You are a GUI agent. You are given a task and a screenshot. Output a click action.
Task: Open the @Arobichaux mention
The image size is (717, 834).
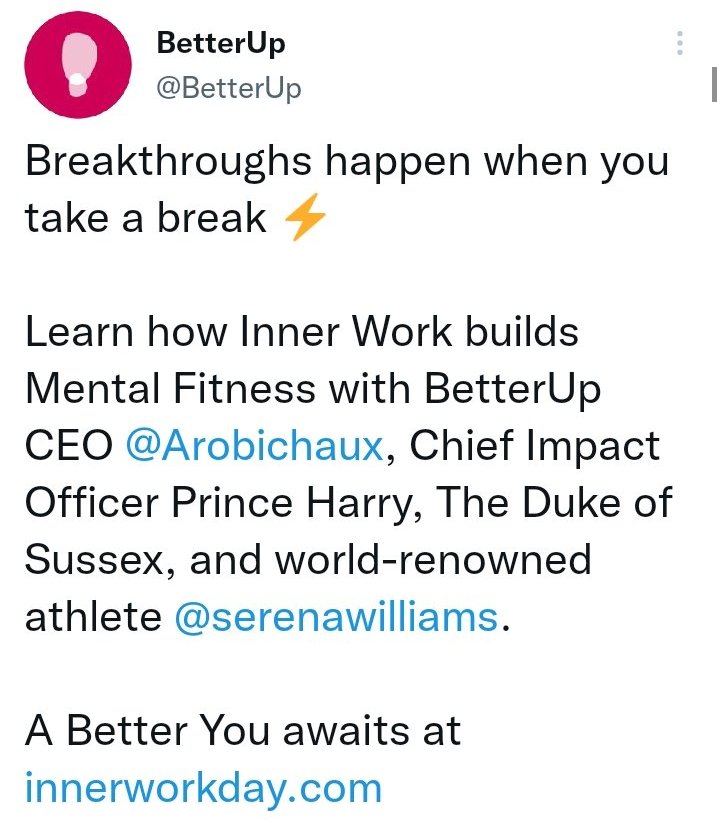click(254, 446)
